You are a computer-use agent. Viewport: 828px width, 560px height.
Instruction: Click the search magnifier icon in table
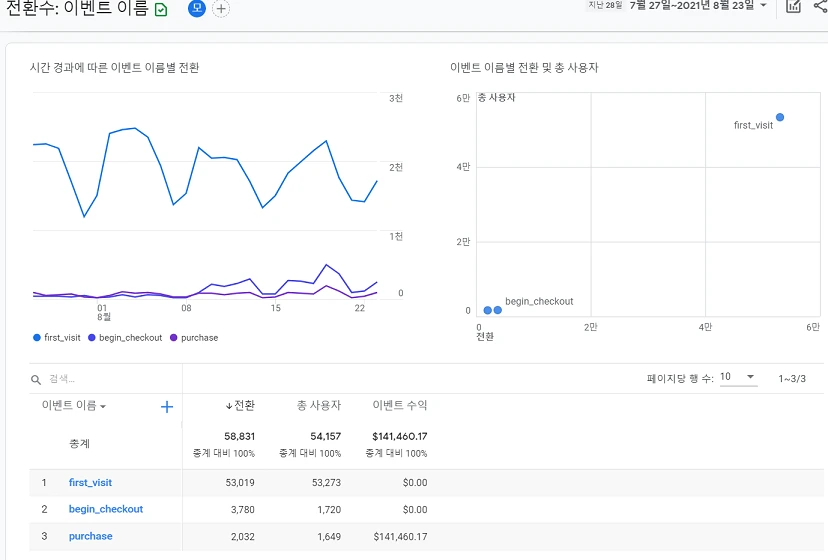36,379
